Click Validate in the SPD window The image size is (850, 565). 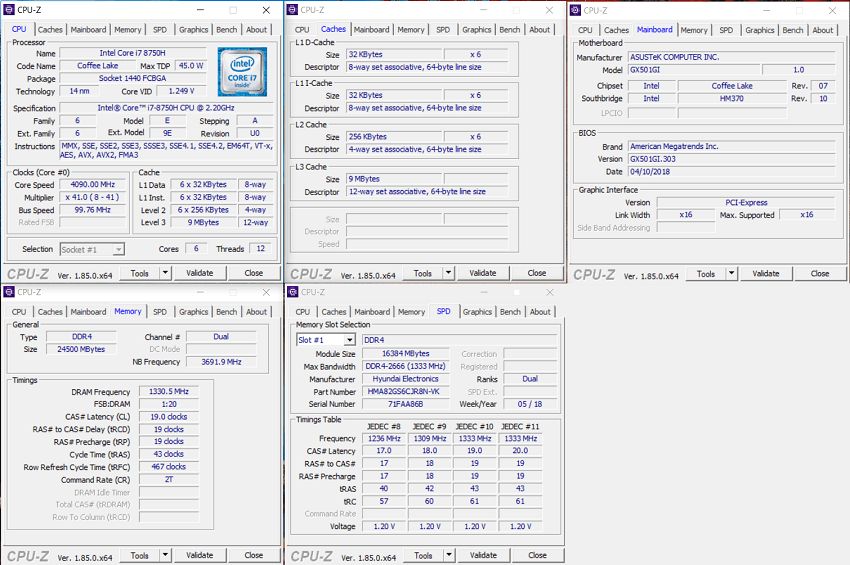point(483,555)
